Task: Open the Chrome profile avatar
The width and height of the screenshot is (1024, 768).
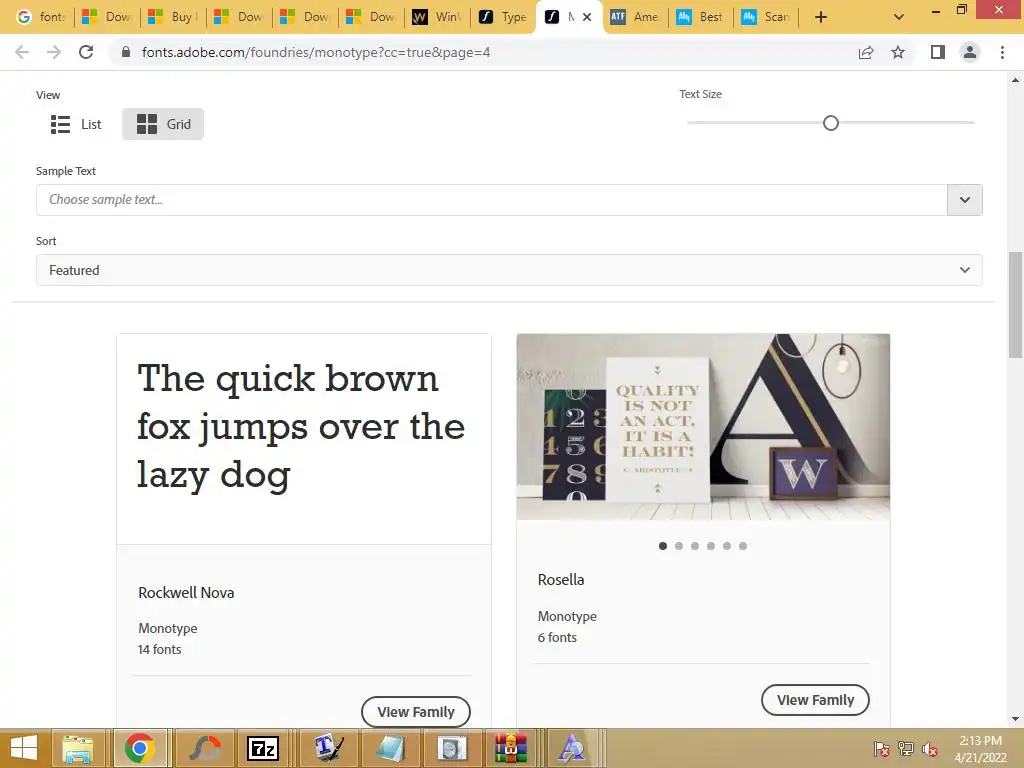Action: 970,52
